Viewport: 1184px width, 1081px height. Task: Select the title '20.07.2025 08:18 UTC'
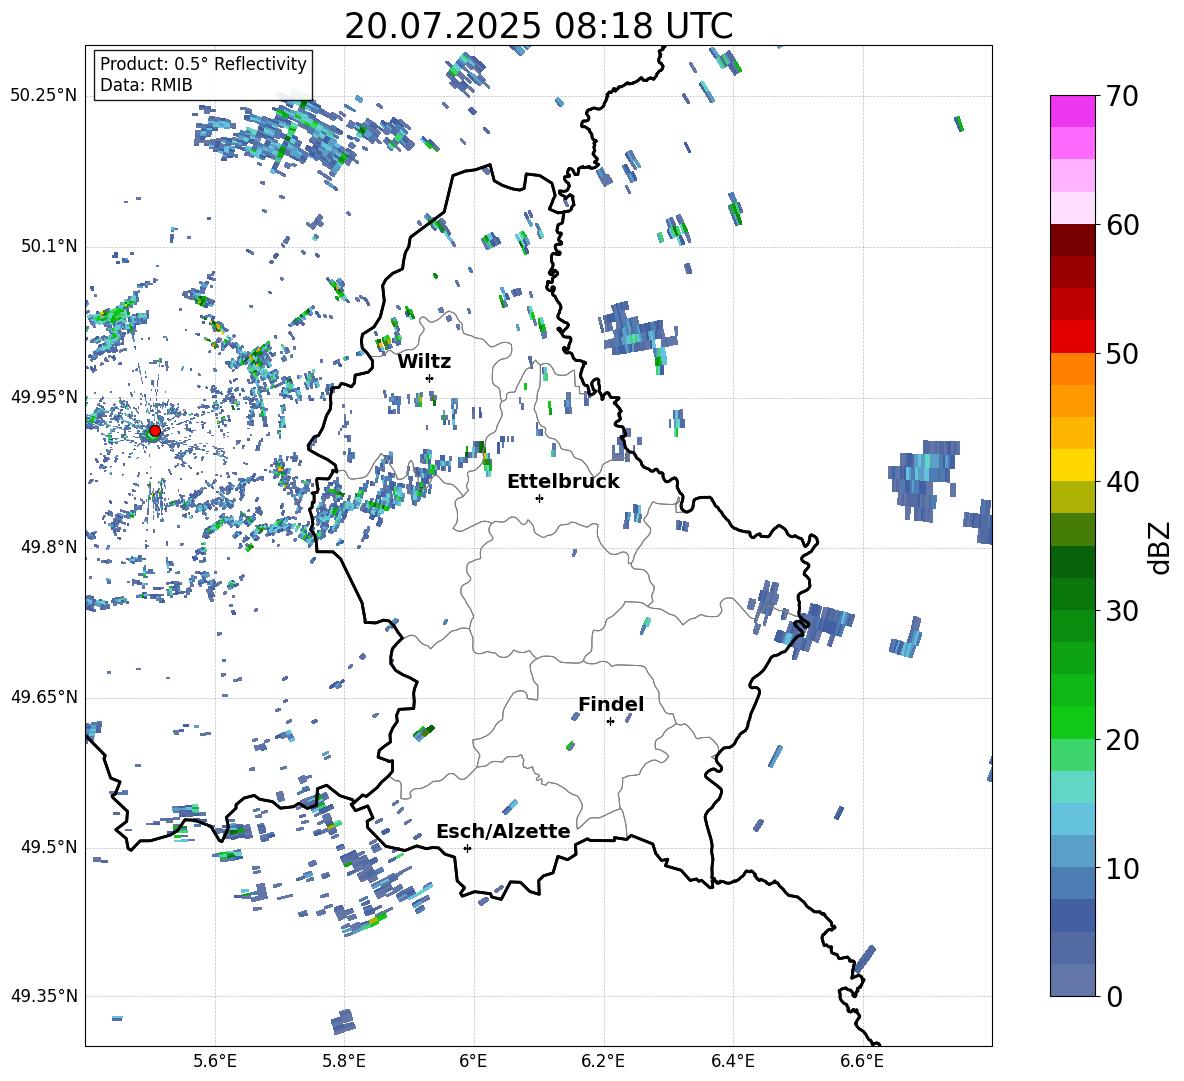point(538,26)
